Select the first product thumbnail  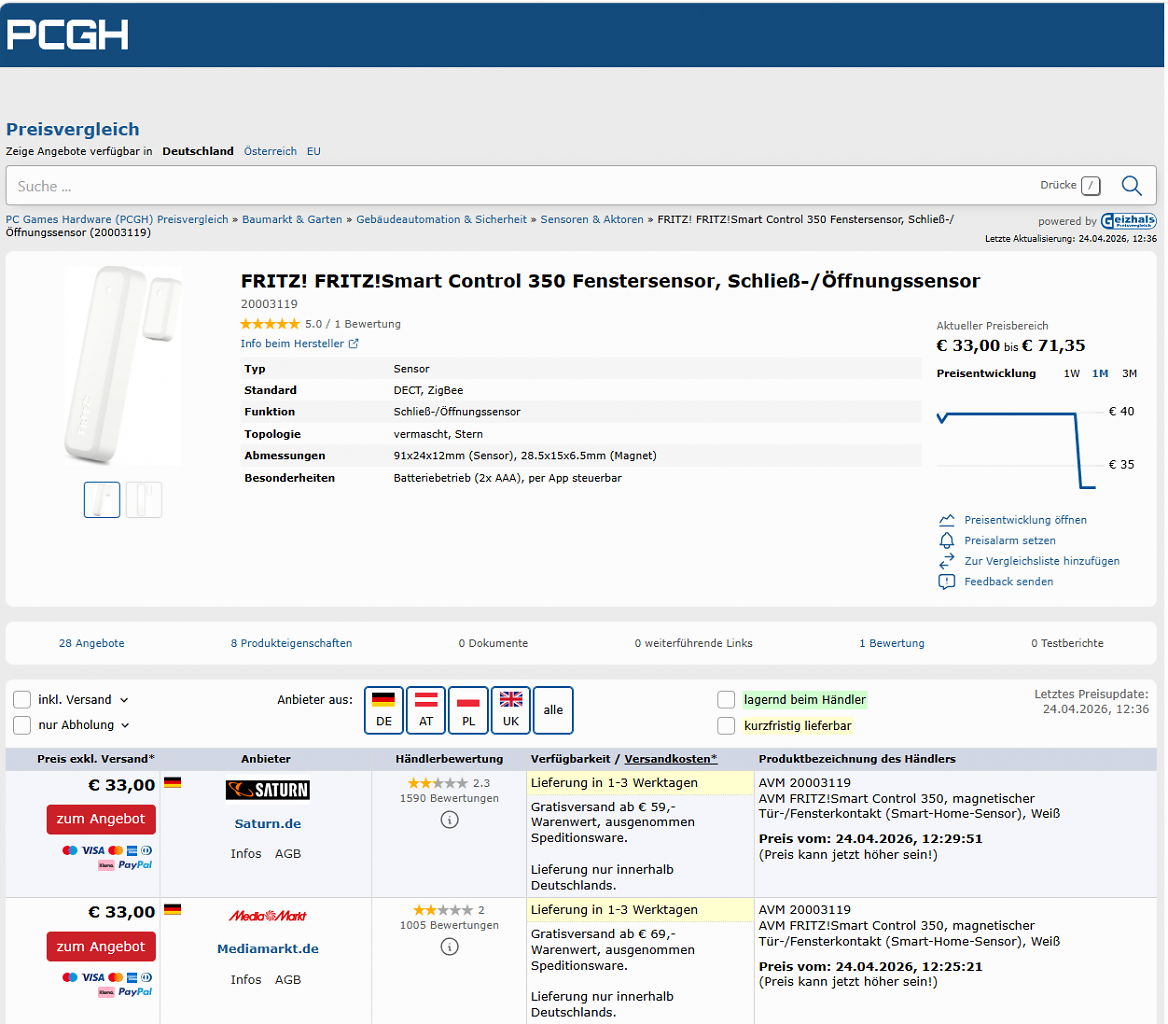[x=102, y=500]
